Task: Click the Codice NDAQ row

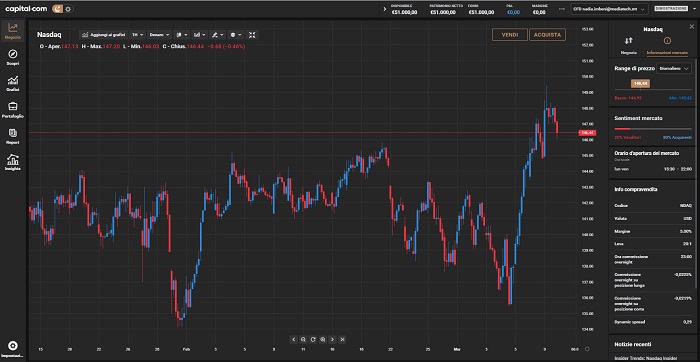Action: click(x=653, y=206)
